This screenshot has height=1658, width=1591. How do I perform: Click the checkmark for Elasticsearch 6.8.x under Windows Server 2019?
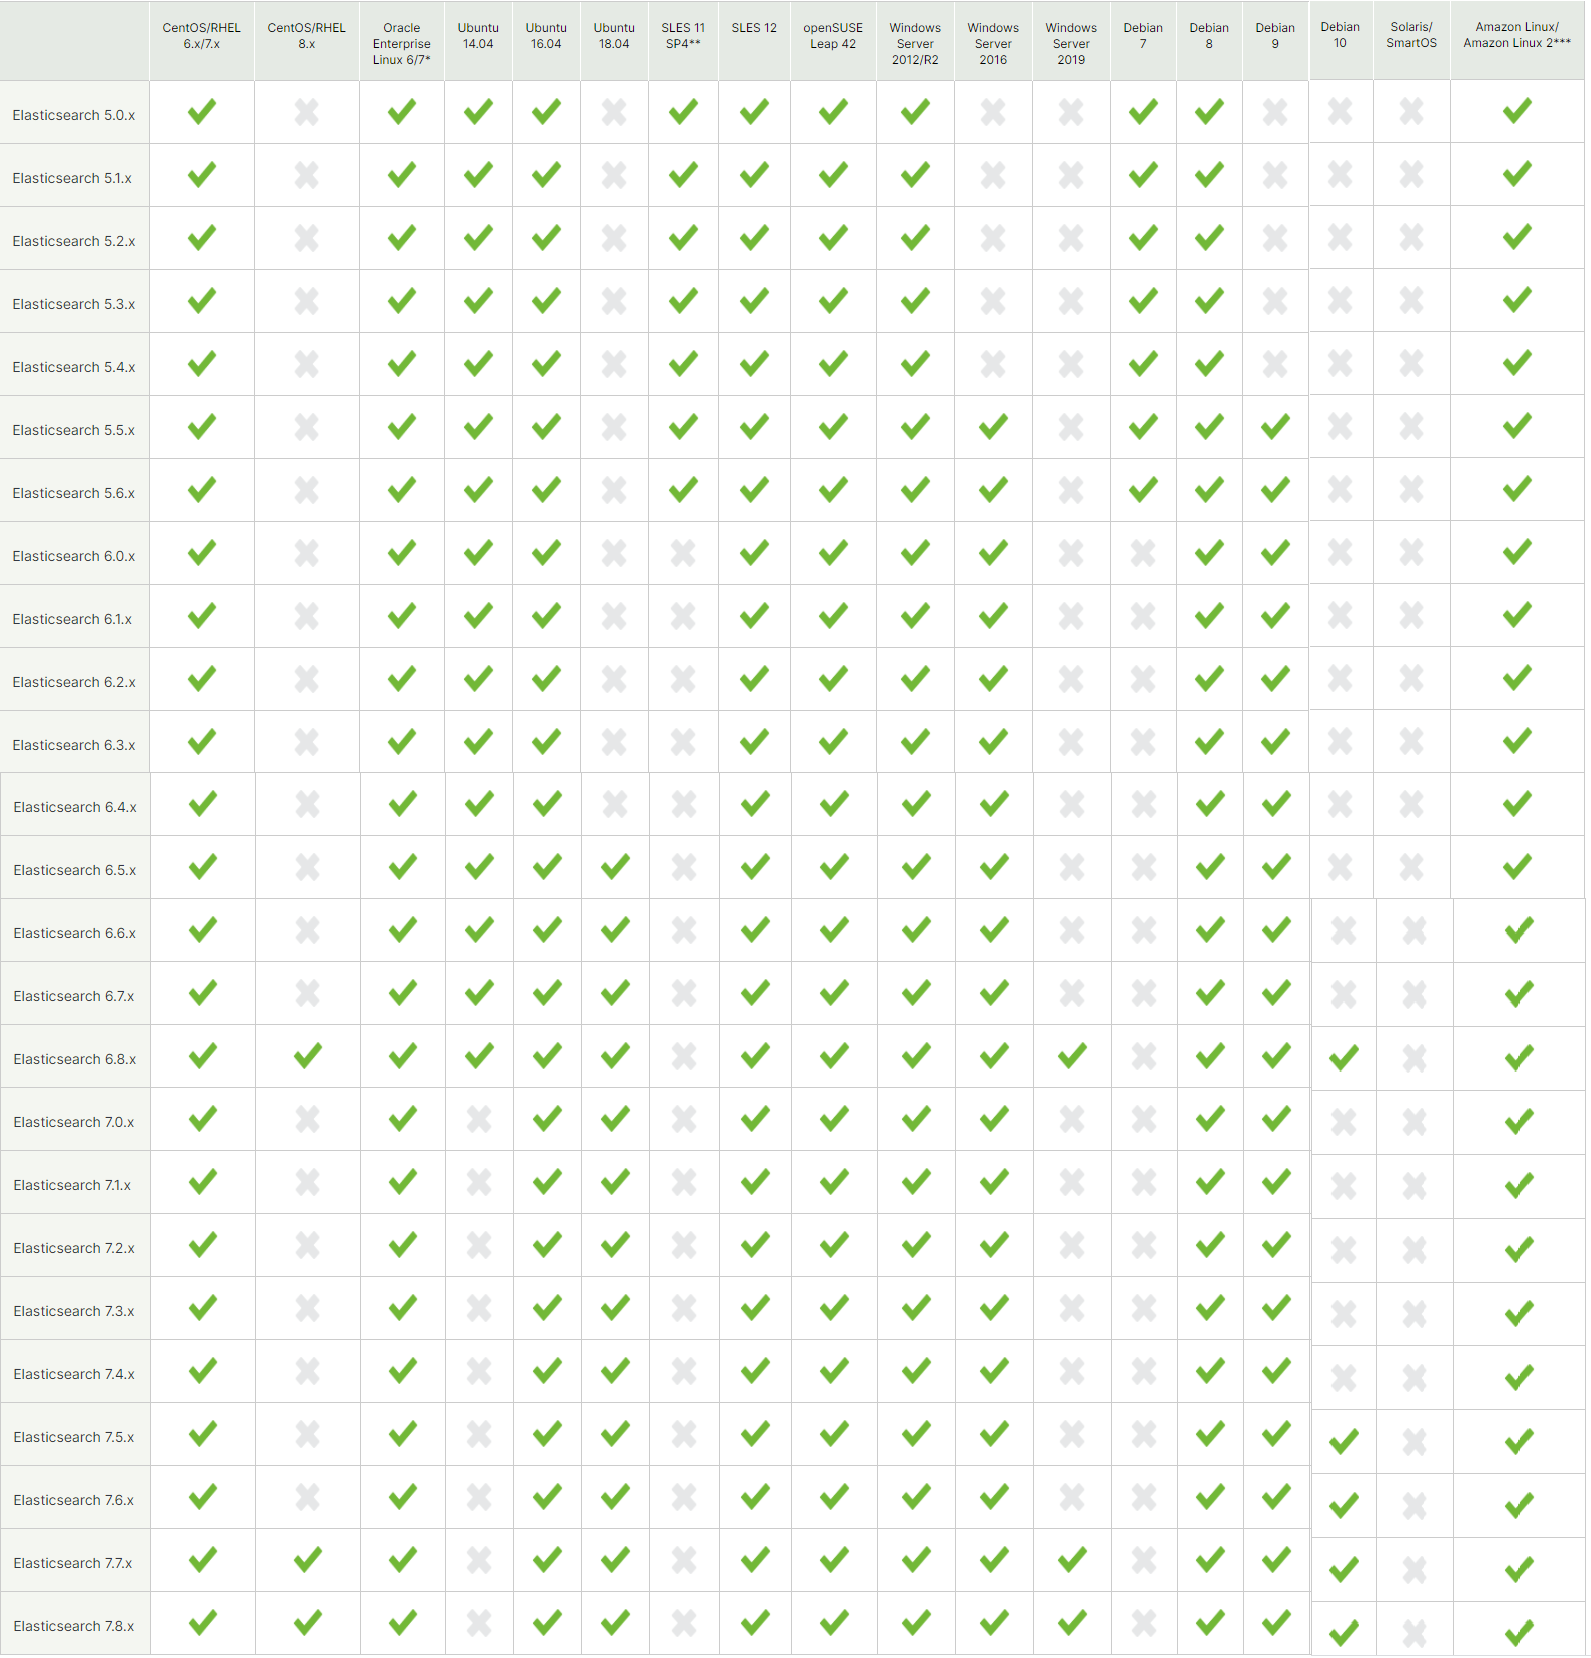coord(1072,1055)
